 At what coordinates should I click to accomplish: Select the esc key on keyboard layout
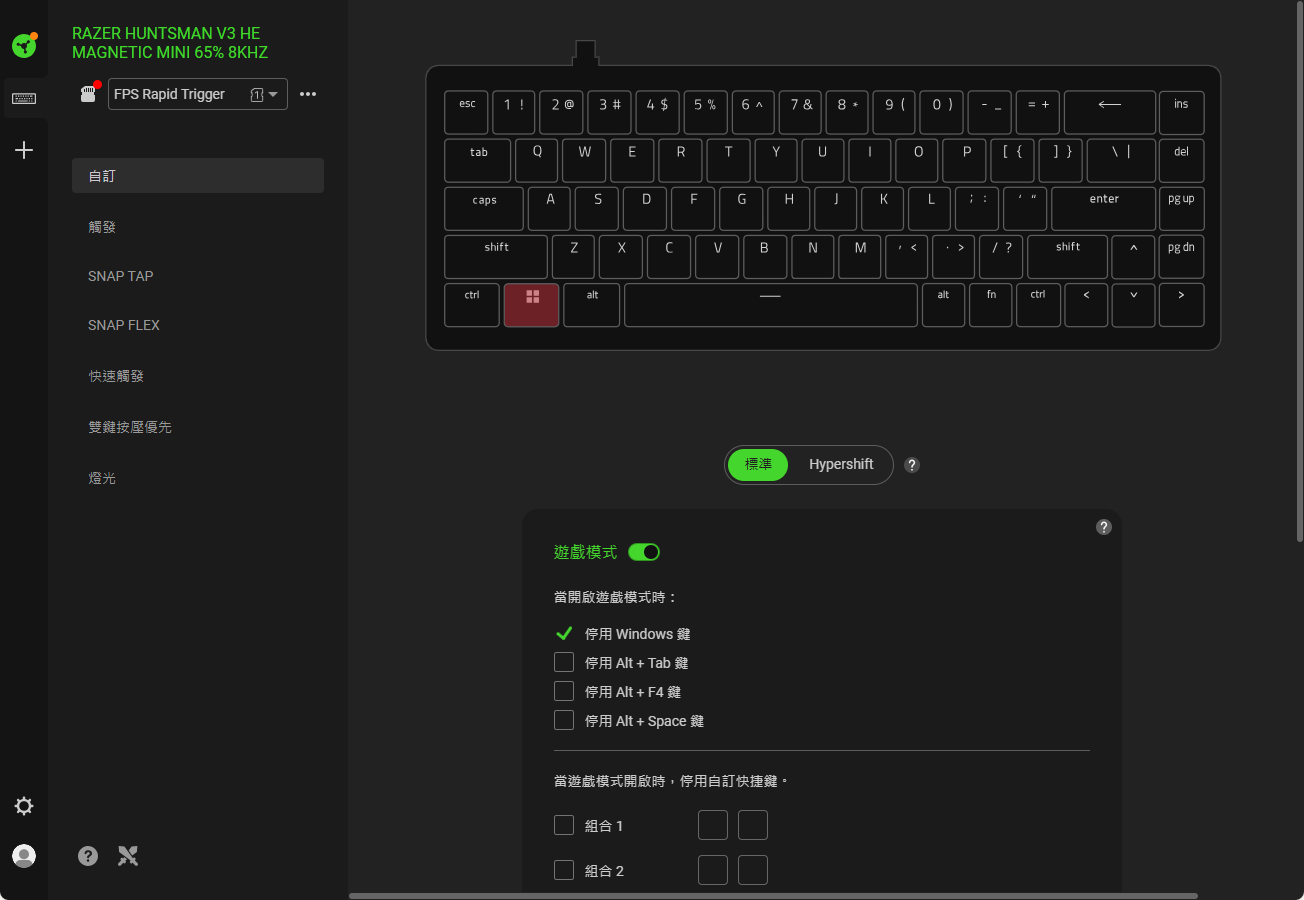pyautogui.click(x=467, y=113)
